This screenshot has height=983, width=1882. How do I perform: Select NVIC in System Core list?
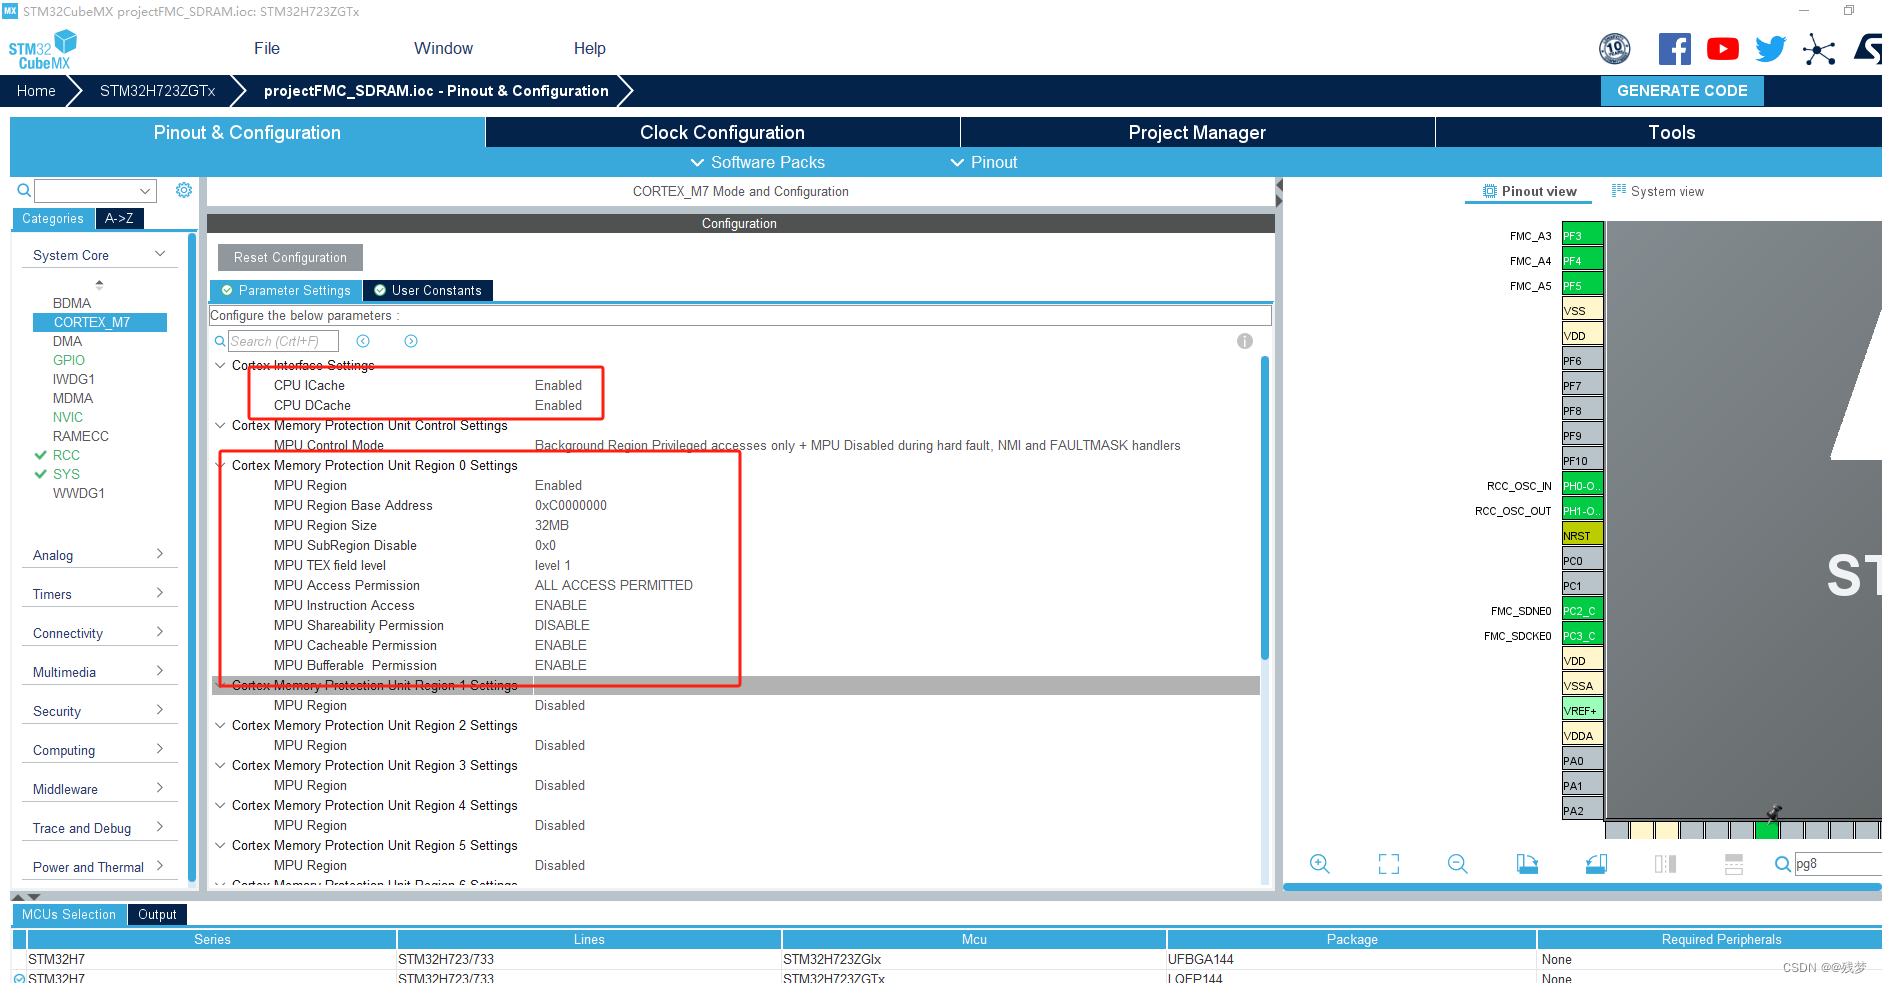[68, 417]
